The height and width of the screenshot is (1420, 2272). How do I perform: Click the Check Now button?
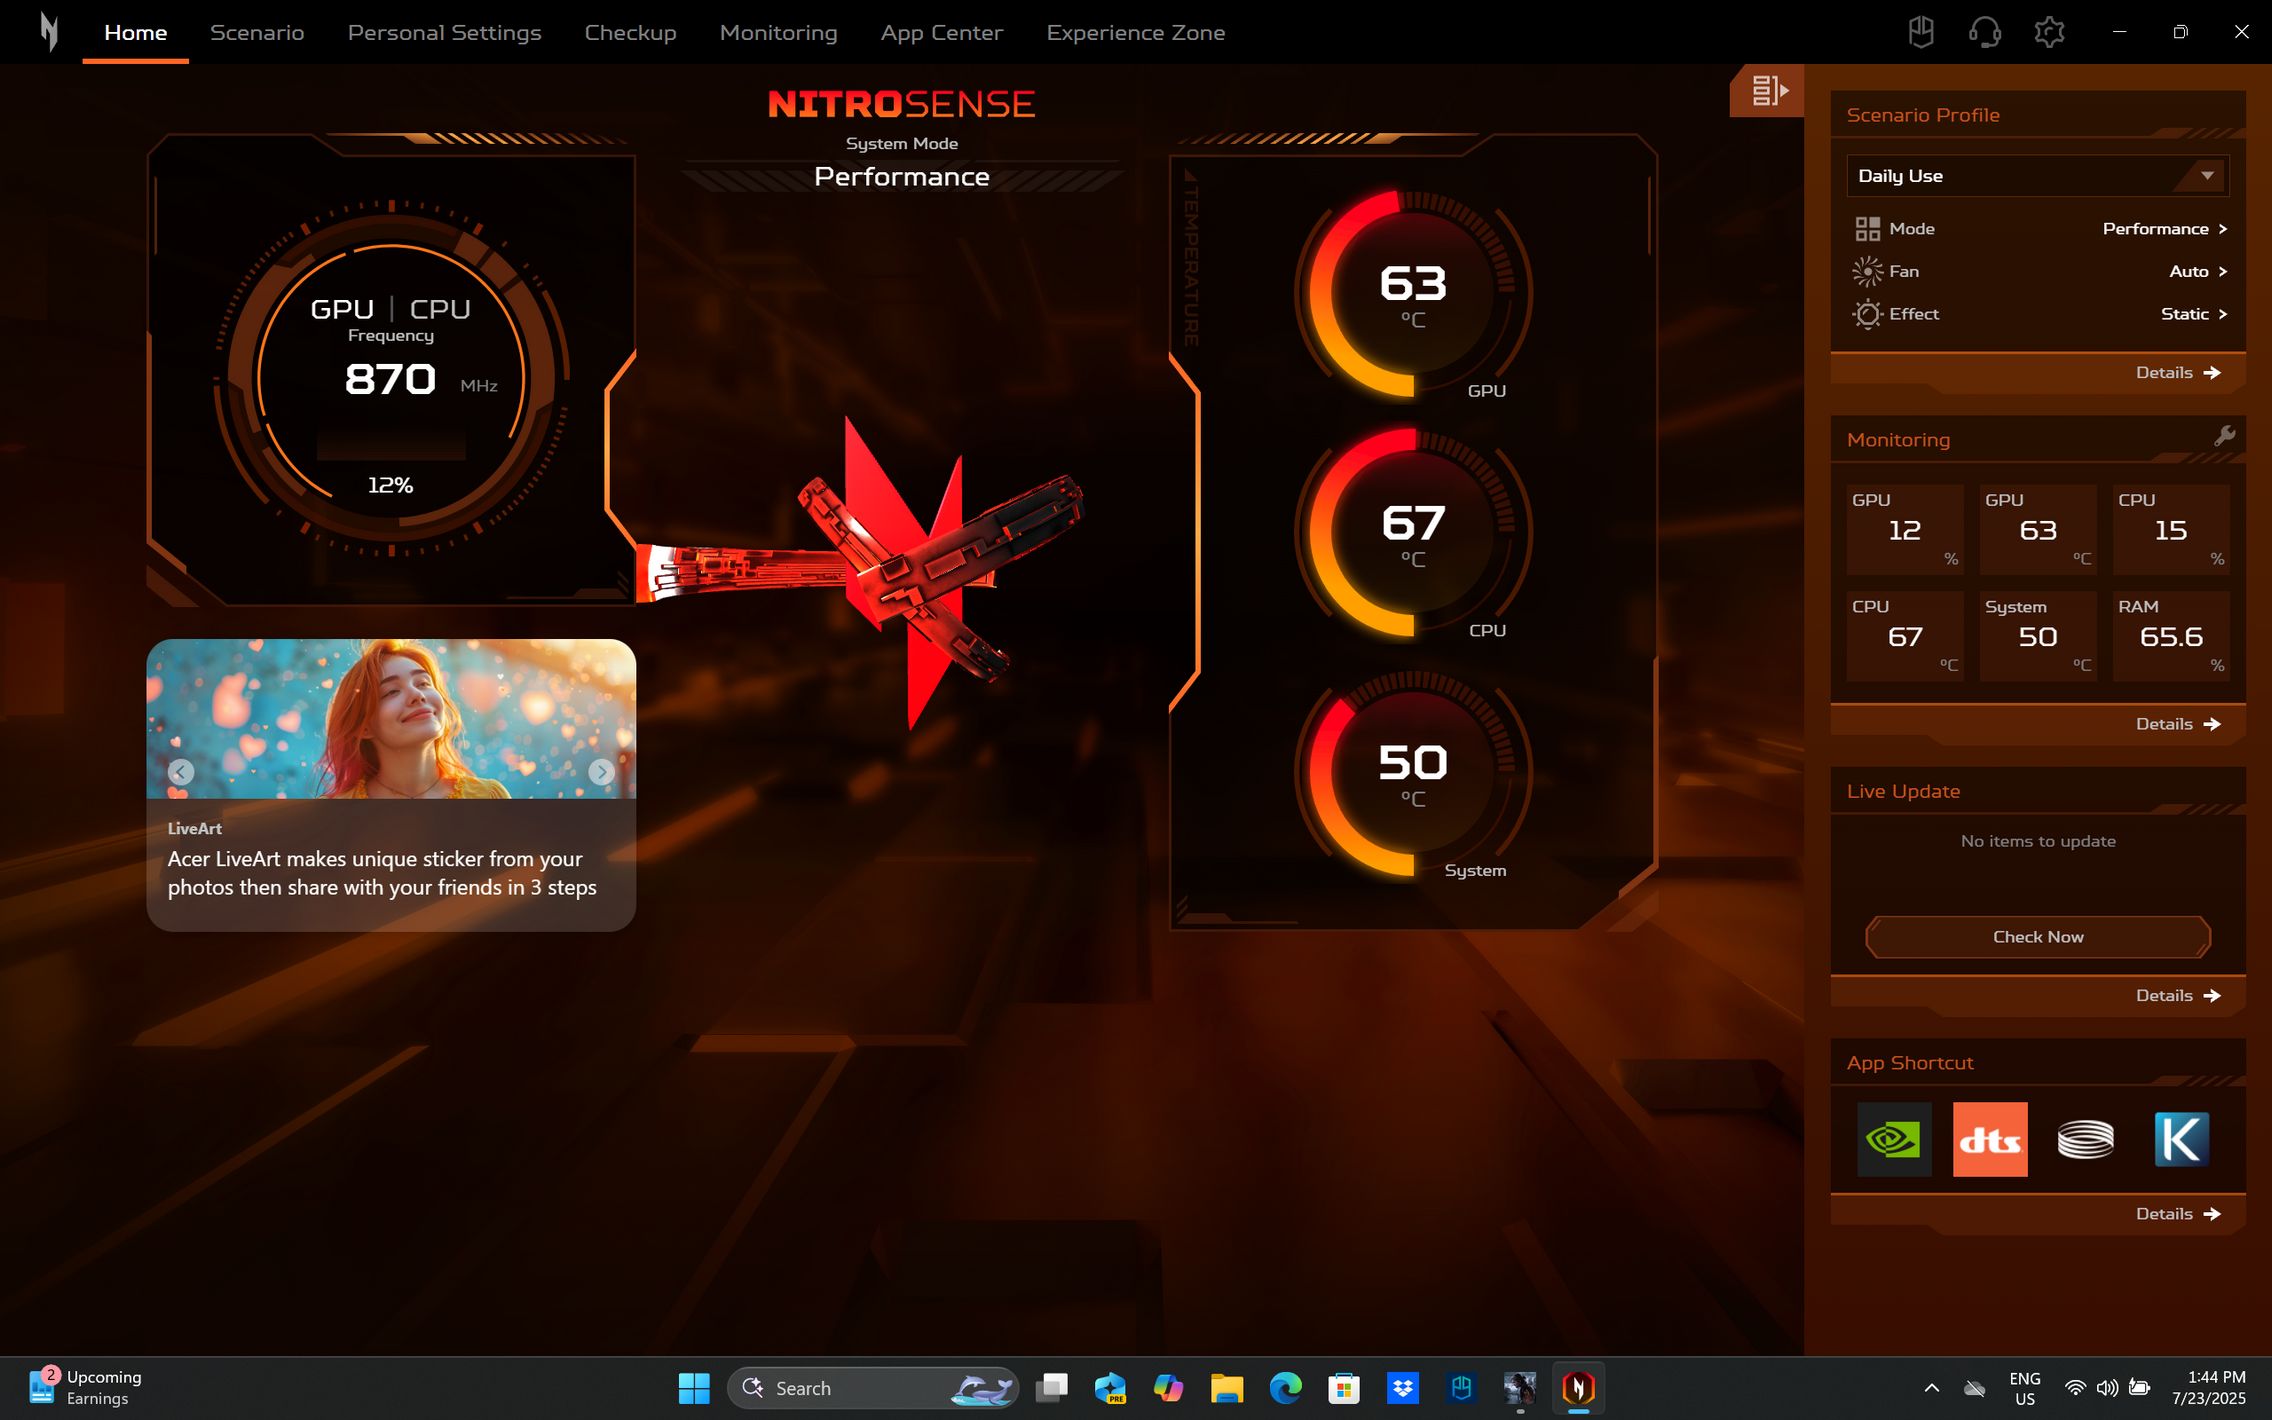coord(2037,937)
